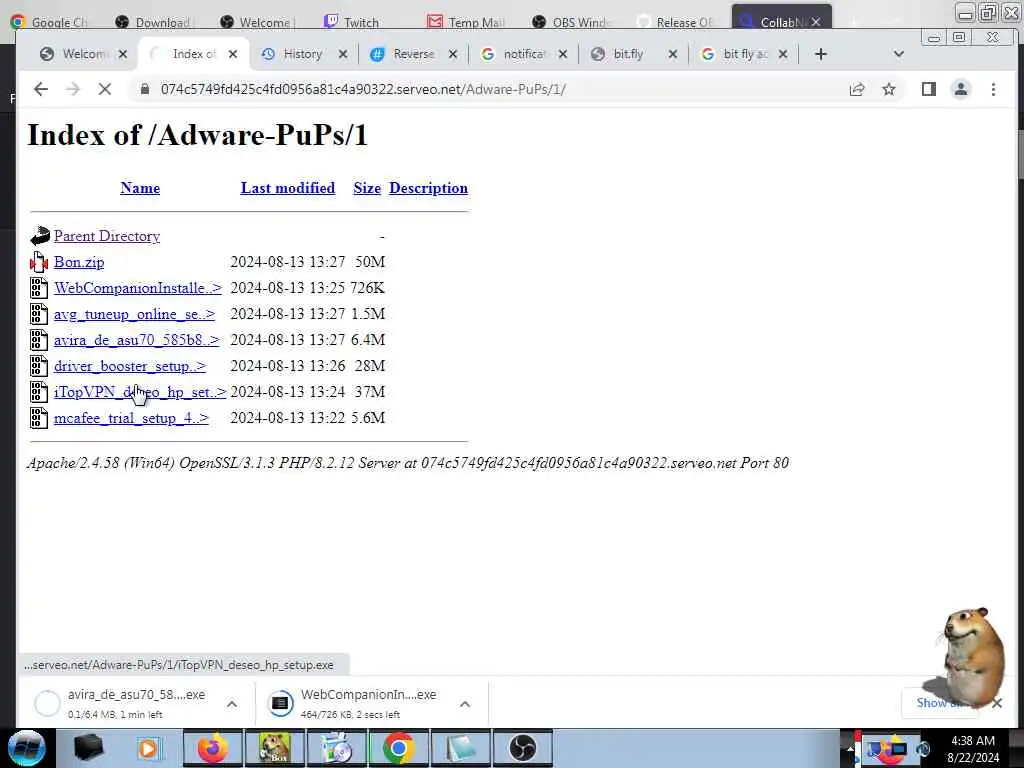Open the profile avatar menu

961,89
